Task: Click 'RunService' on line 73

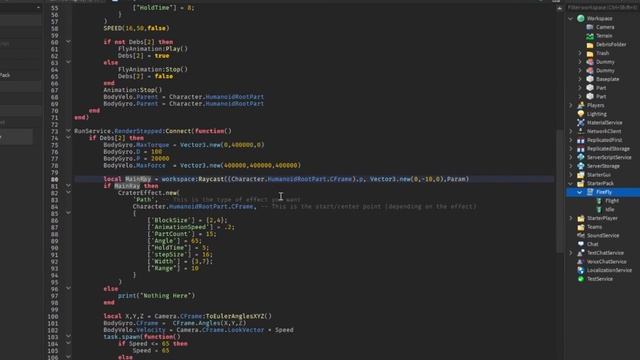Action: click(x=92, y=131)
